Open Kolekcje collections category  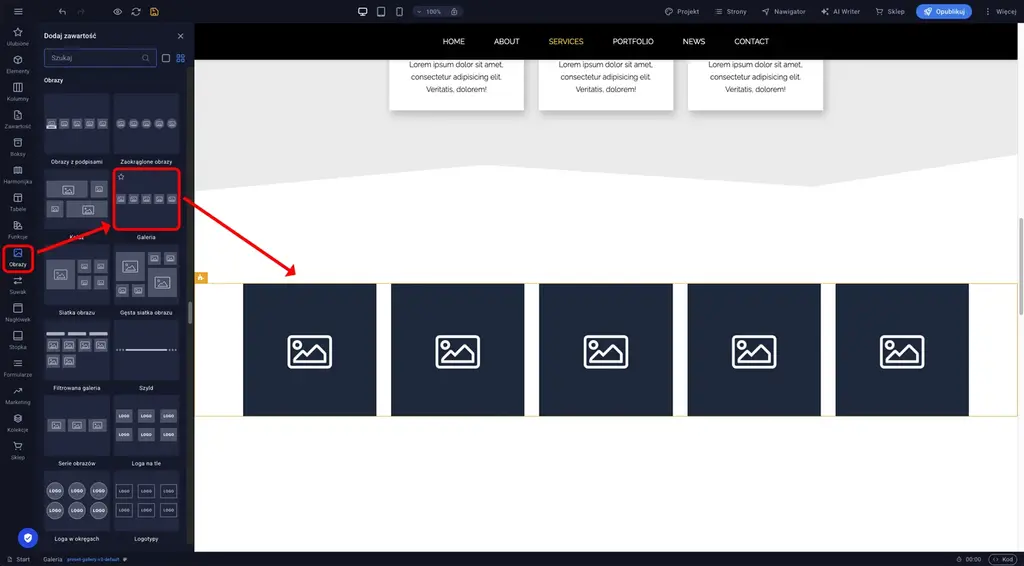point(18,423)
